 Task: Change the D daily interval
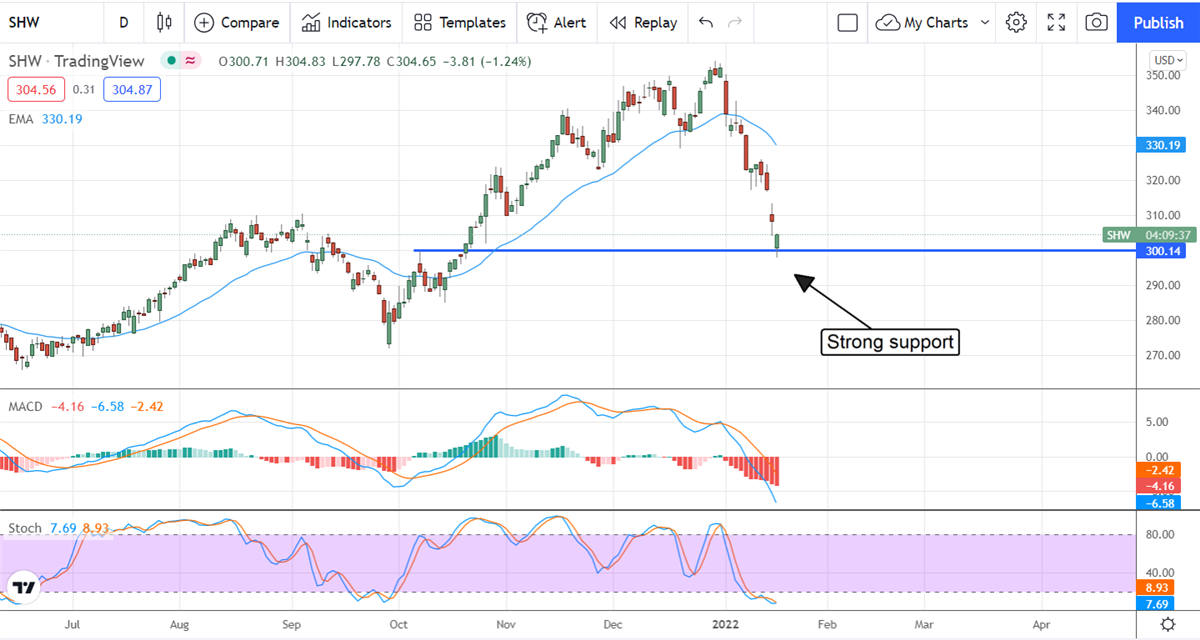tap(123, 22)
